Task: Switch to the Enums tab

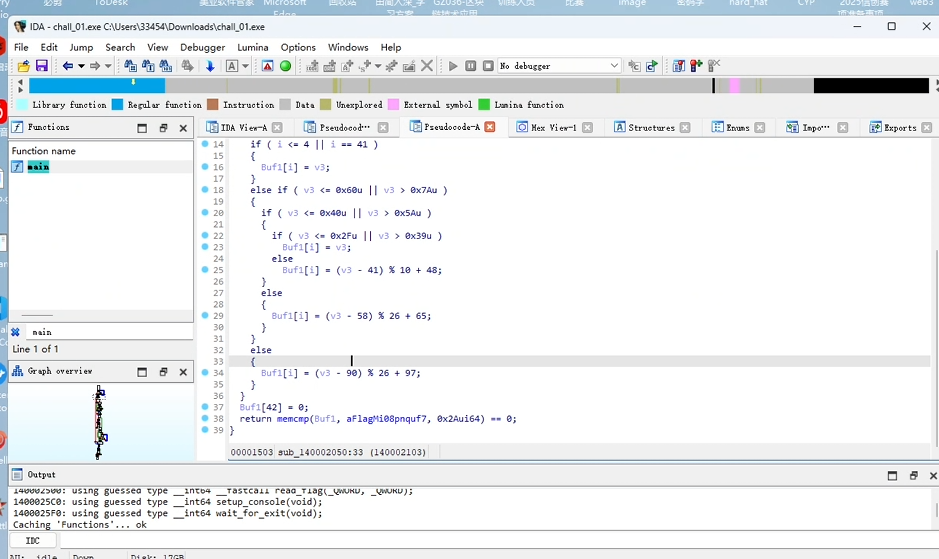Action: pyautogui.click(x=738, y=128)
